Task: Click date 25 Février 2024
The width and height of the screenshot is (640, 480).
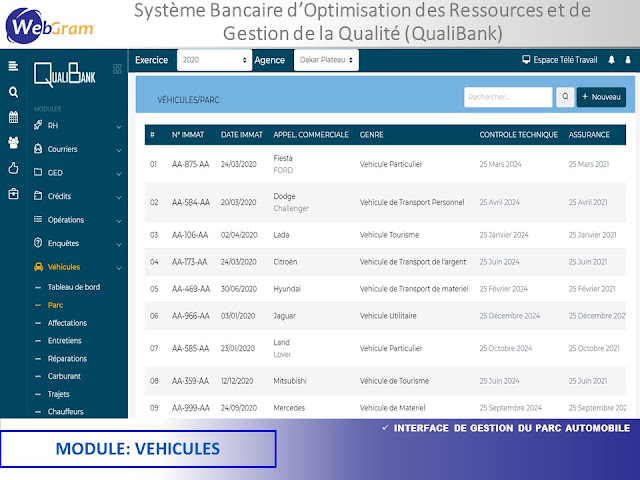Action: 504,289
